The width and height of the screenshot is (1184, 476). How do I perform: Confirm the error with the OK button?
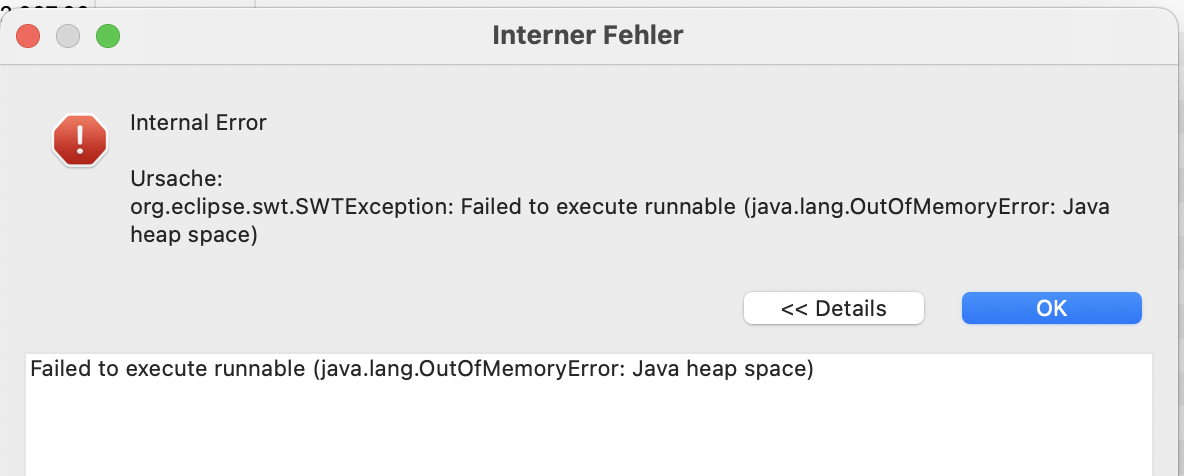pyautogui.click(x=1051, y=308)
